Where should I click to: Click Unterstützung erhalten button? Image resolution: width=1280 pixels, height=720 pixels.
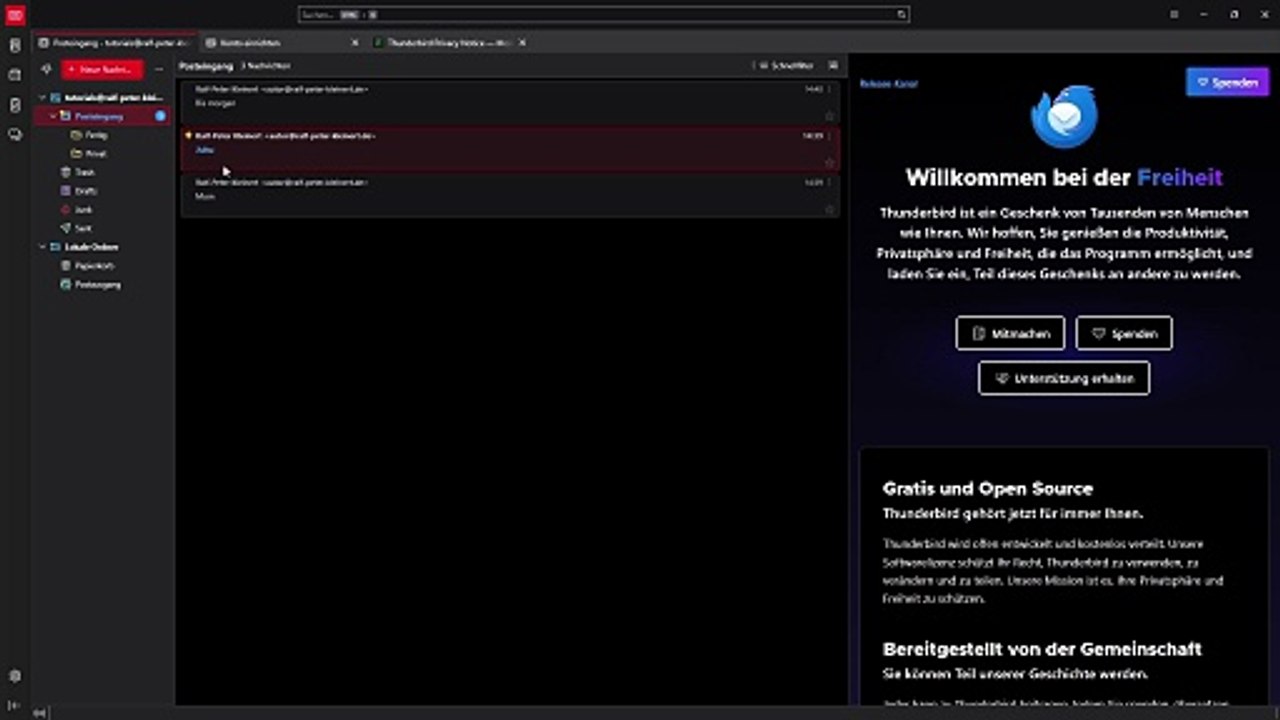(x=1064, y=379)
